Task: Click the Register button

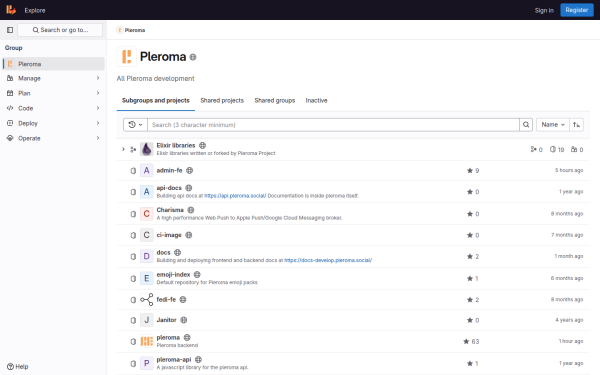Action: click(577, 10)
